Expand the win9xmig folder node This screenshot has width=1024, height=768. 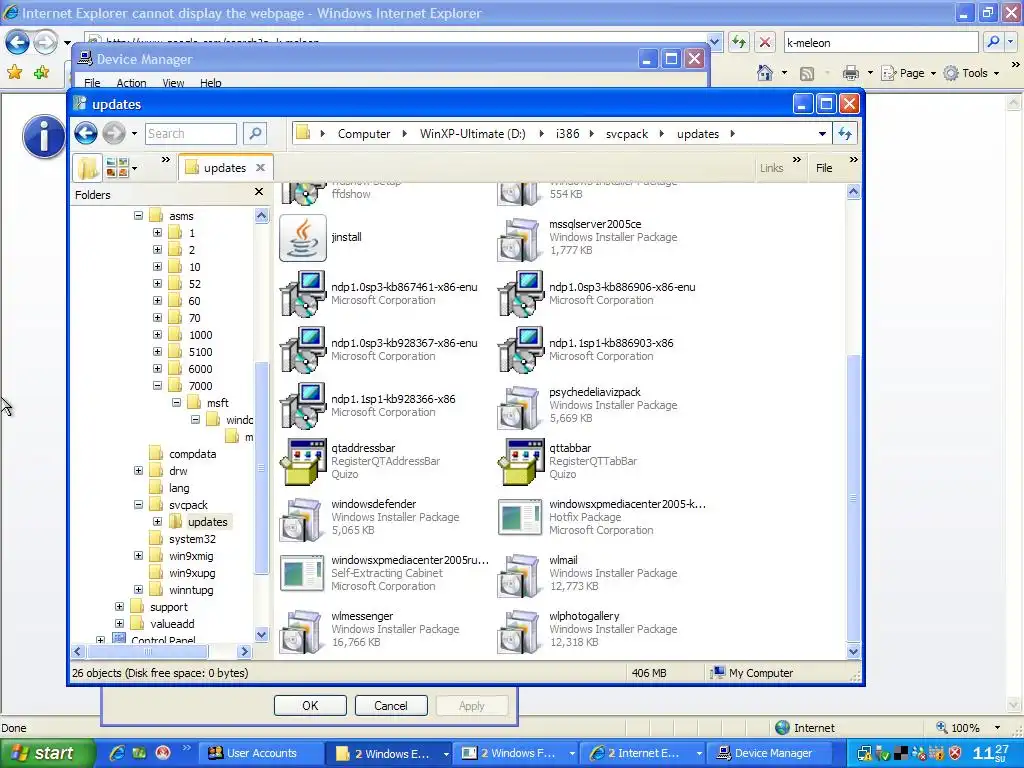click(x=138, y=555)
